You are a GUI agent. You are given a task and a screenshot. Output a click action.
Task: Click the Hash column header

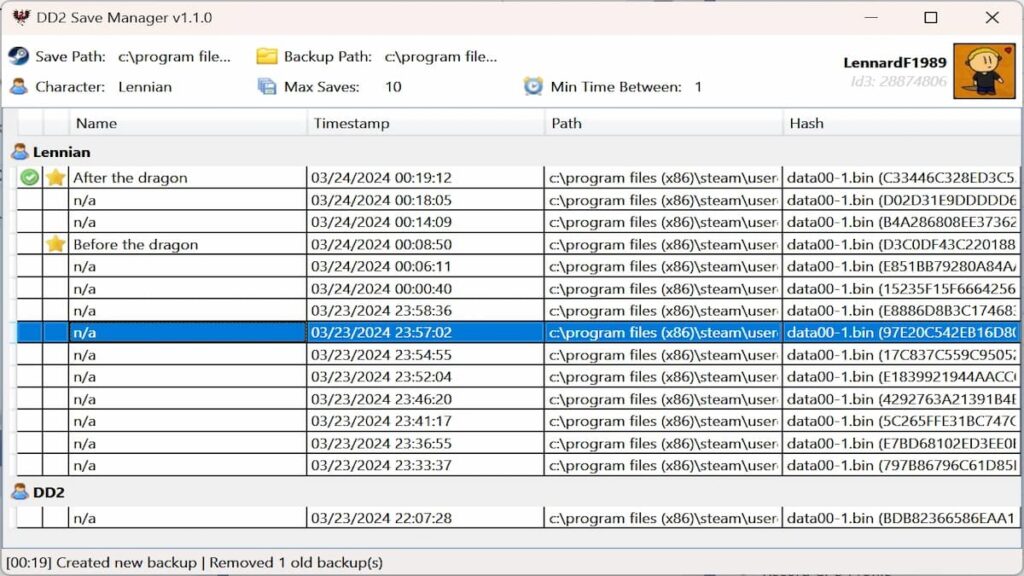(900, 123)
